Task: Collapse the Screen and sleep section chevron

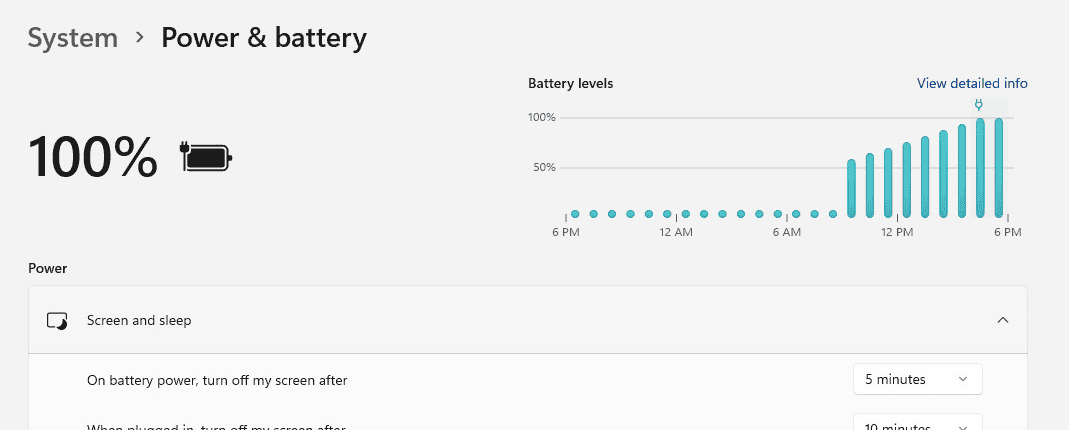Action: 1003,320
